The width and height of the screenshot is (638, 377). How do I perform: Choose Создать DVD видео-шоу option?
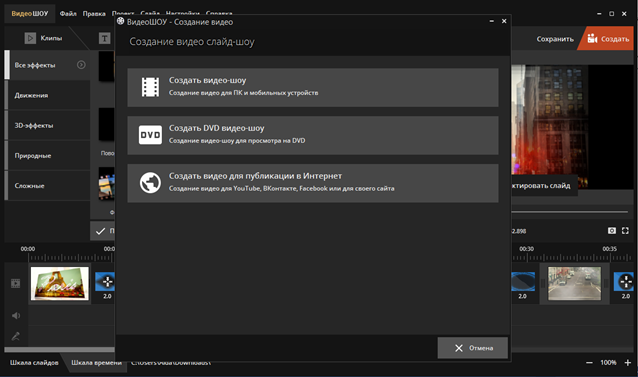(312, 135)
